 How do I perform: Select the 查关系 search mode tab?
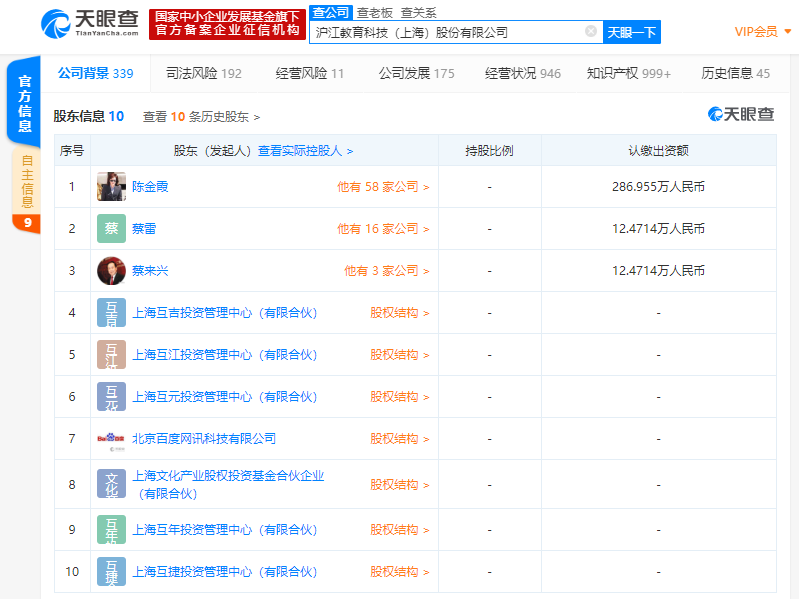tap(418, 13)
